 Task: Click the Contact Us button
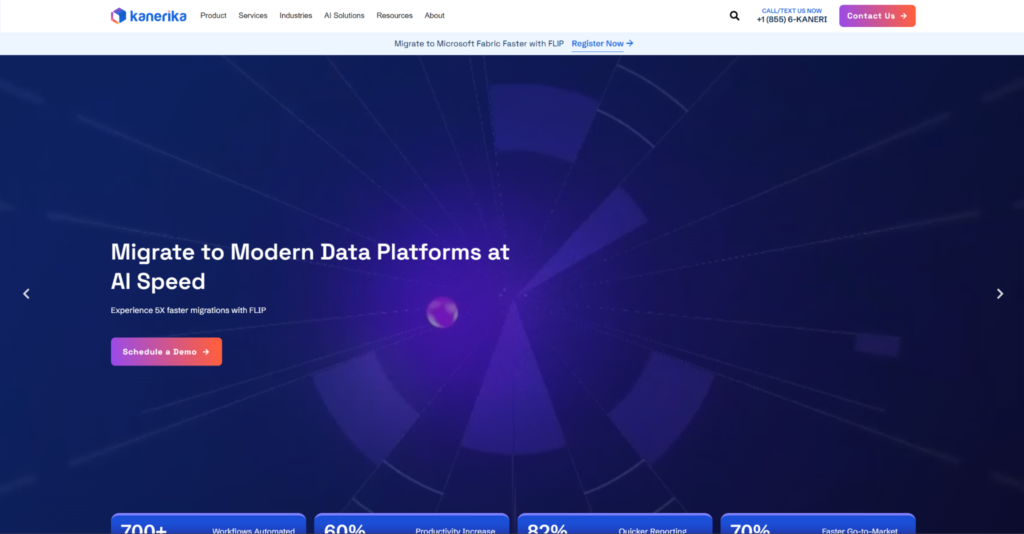tap(877, 16)
